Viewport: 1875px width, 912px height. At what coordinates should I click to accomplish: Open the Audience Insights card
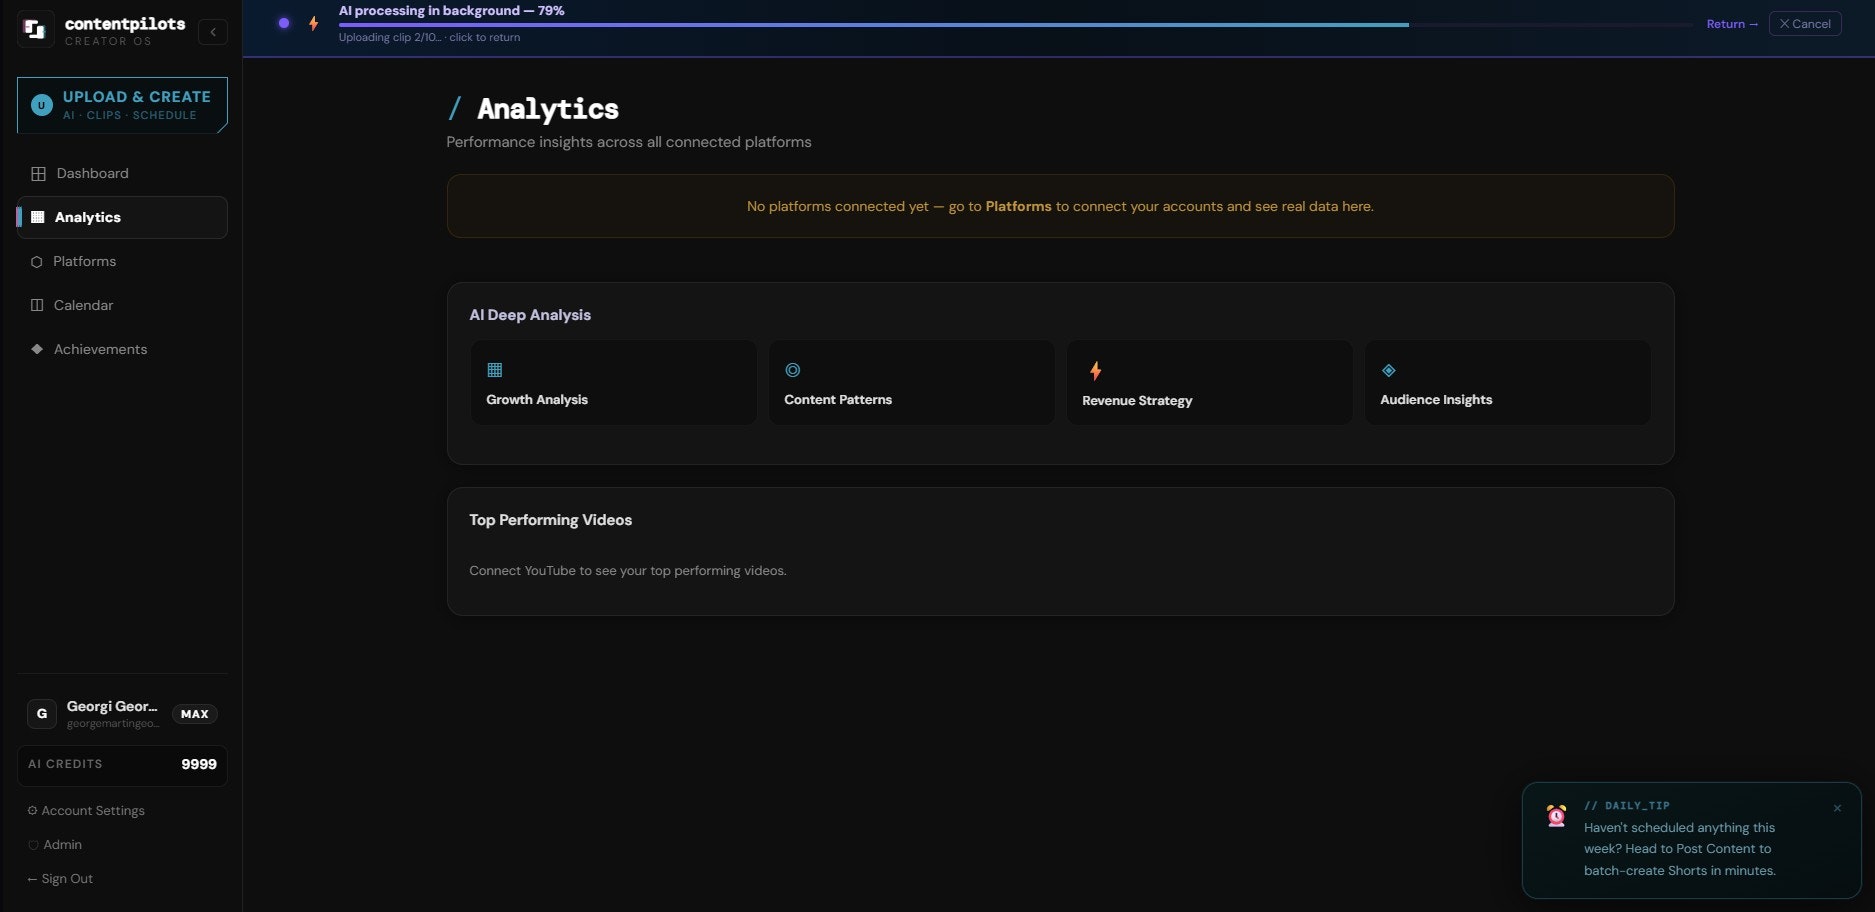tap(1507, 383)
